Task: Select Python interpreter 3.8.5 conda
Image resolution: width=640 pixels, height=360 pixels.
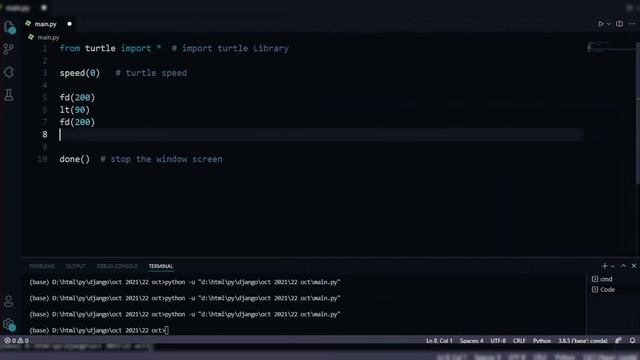Action: point(582,341)
